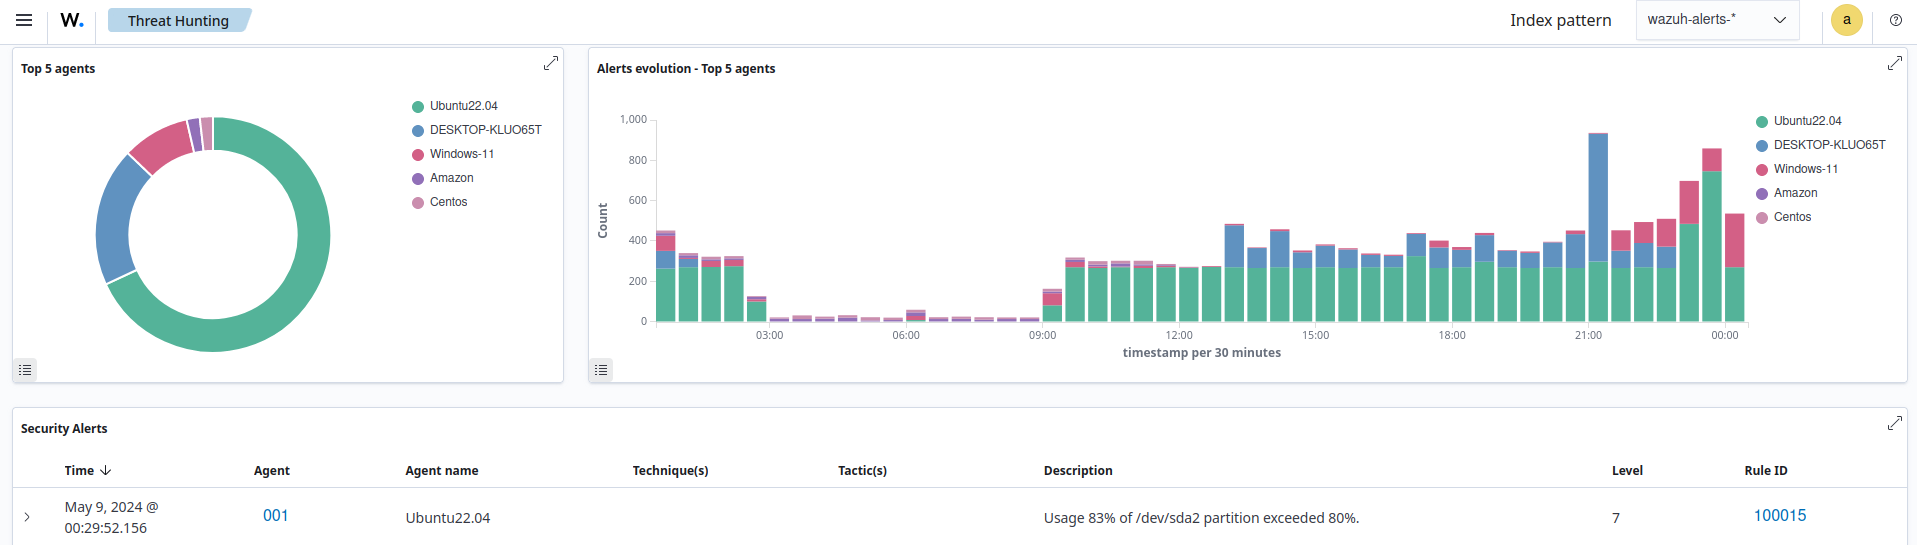Expand the Security Alerts panel fullscreen
The width and height of the screenshot is (1917, 545).
pos(1894,423)
